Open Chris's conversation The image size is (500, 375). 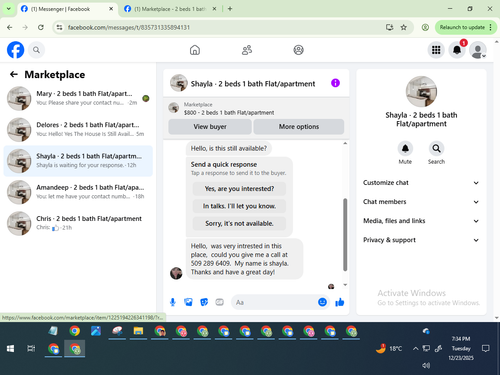tap(78, 223)
